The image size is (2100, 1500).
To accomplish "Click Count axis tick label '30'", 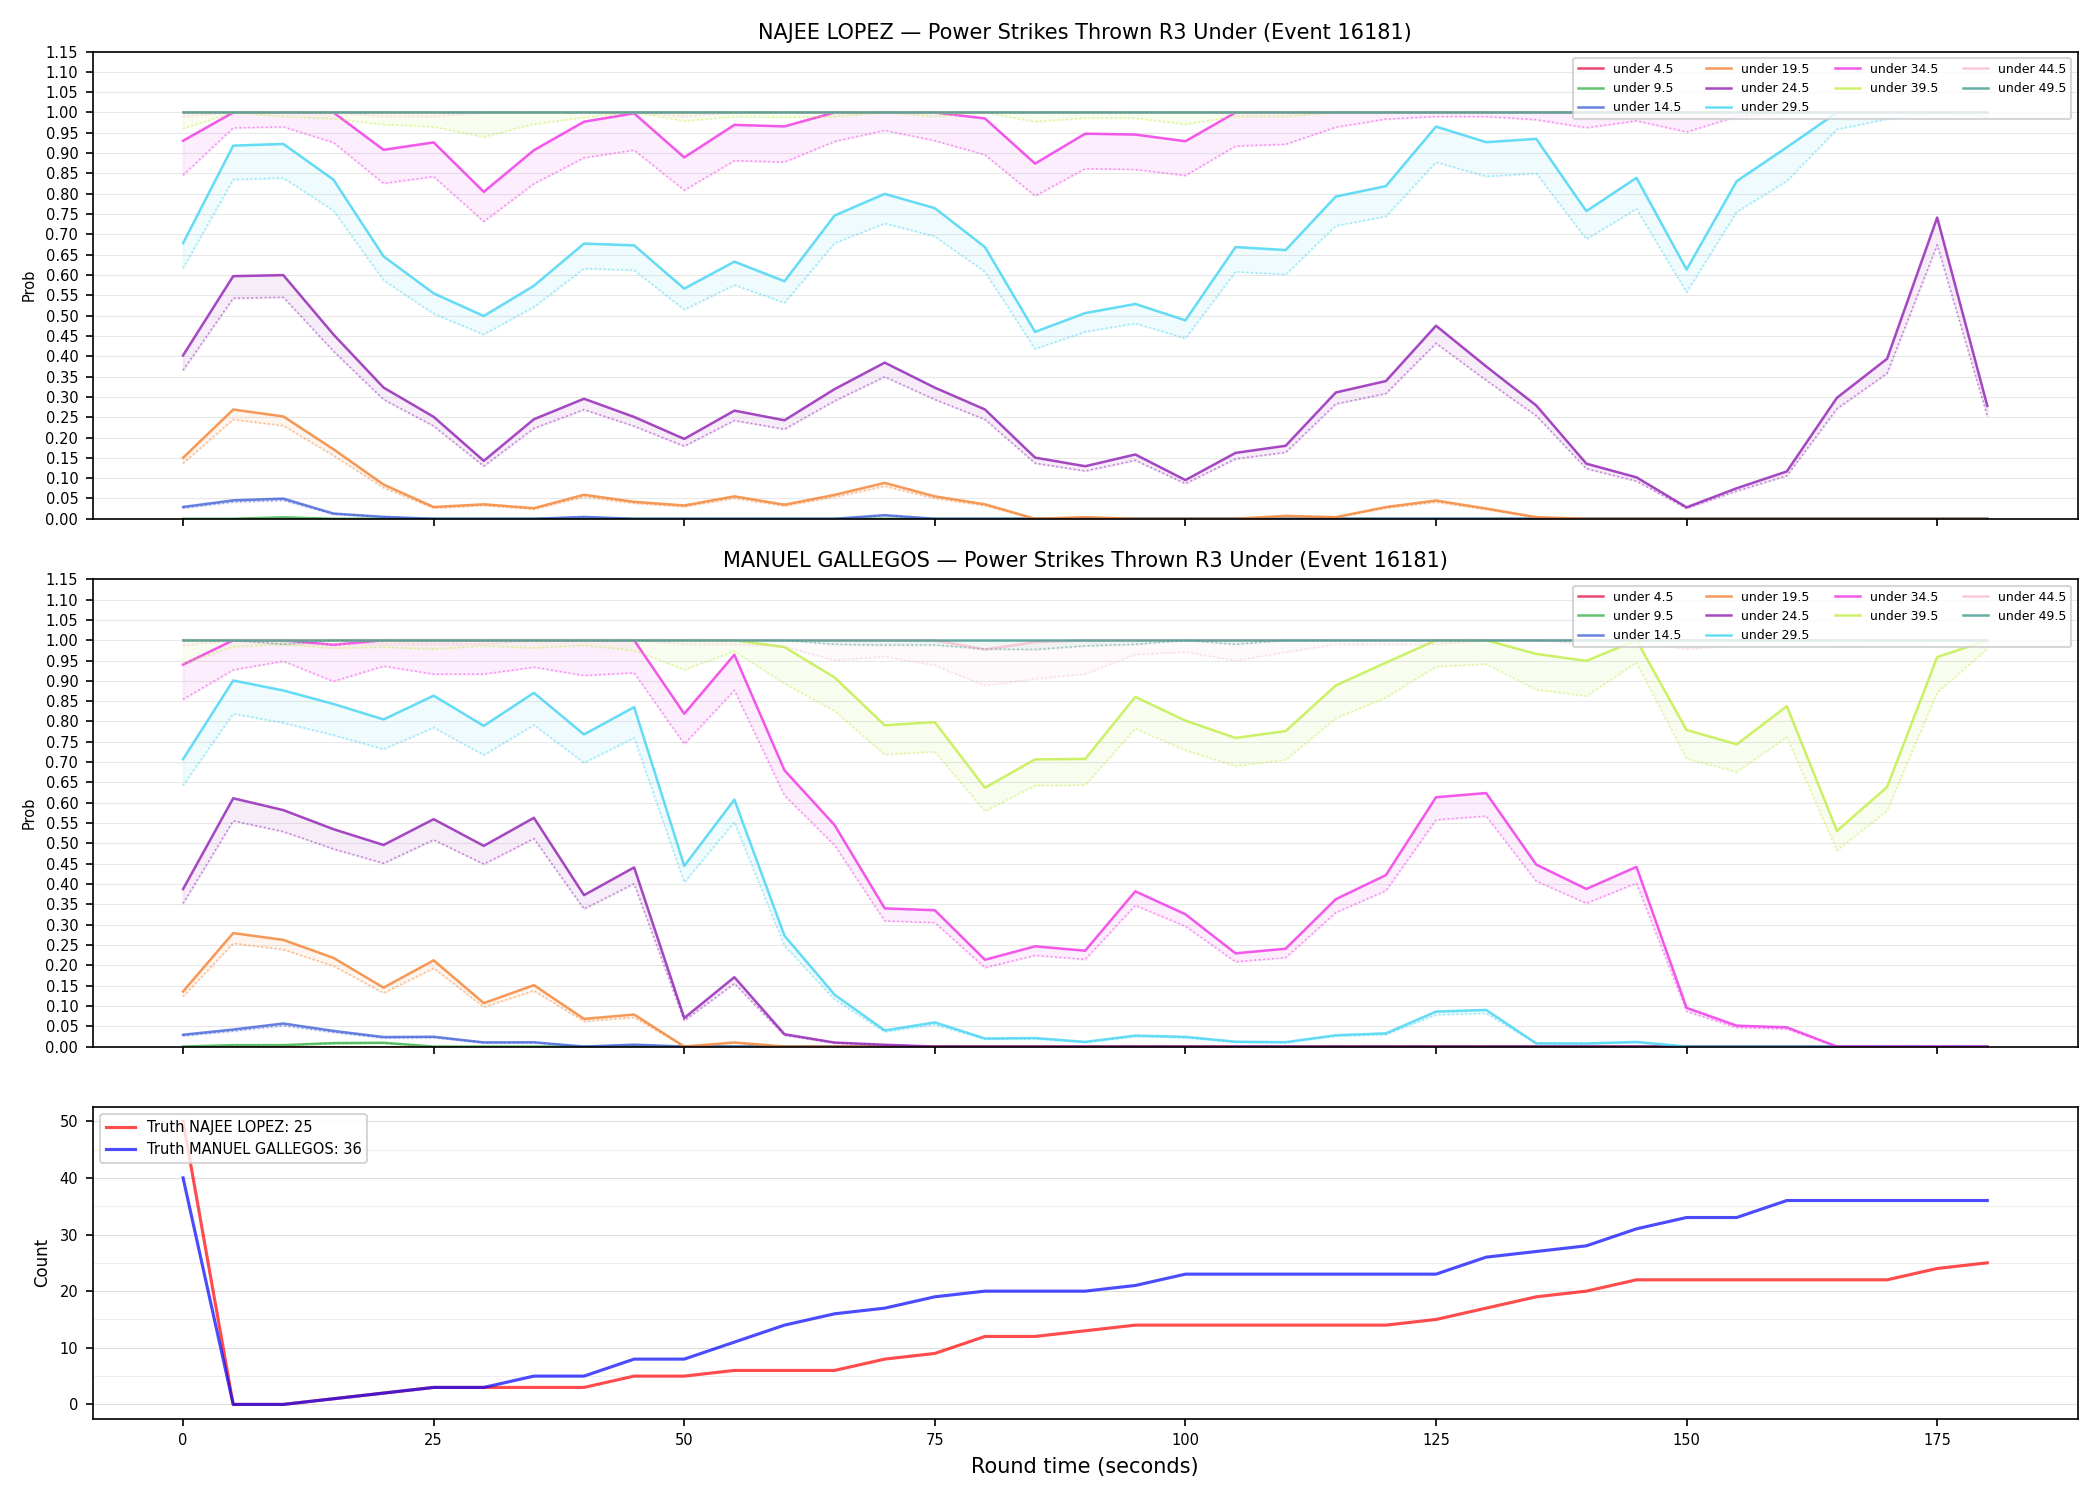I will (x=69, y=1235).
